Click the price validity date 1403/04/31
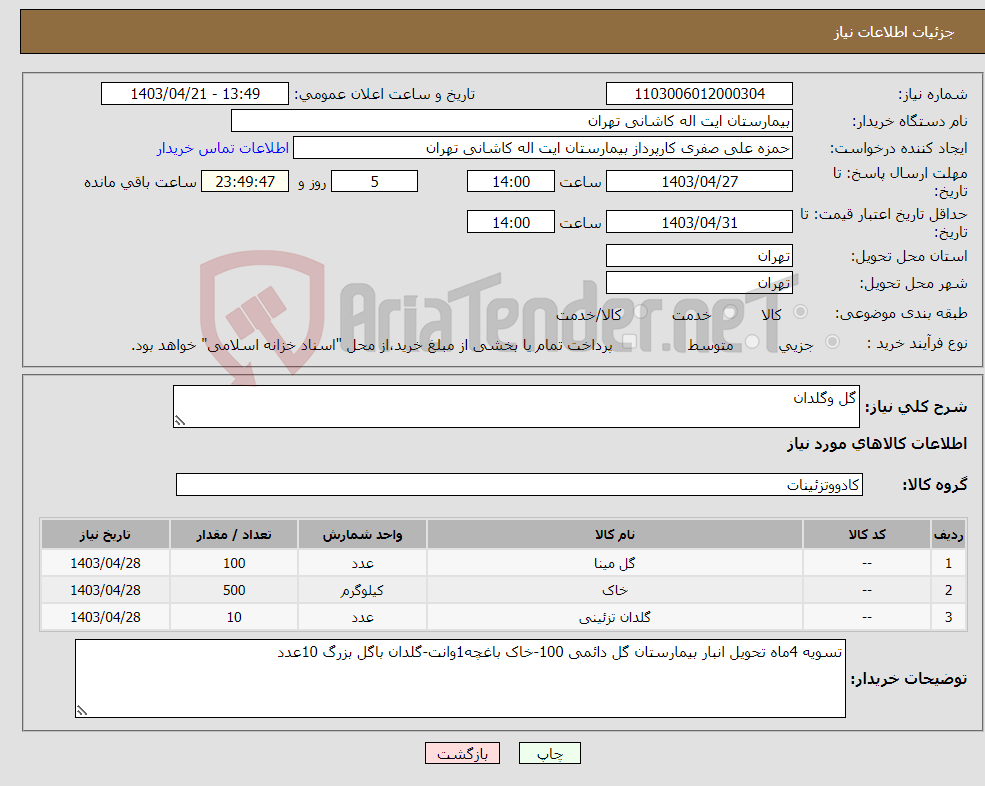The height and width of the screenshot is (786, 985). coord(699,222)
